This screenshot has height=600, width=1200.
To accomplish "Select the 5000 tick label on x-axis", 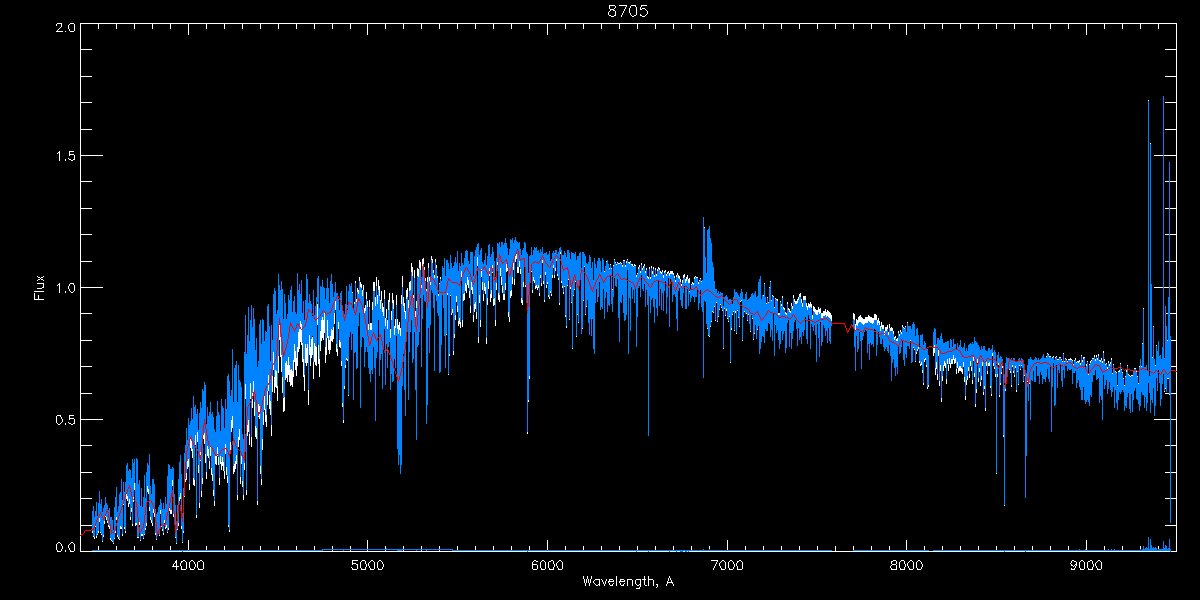I will pyautogui.click(x=368, y=564).
